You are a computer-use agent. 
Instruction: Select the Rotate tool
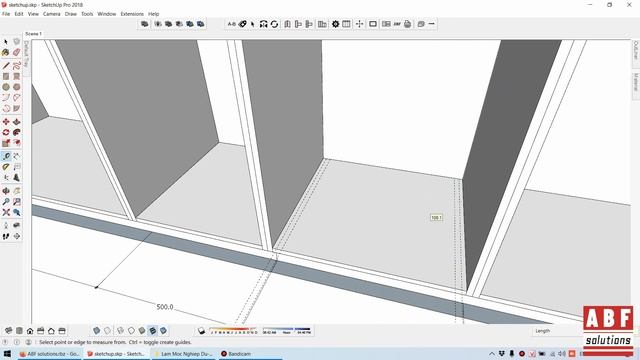(6, 132)
